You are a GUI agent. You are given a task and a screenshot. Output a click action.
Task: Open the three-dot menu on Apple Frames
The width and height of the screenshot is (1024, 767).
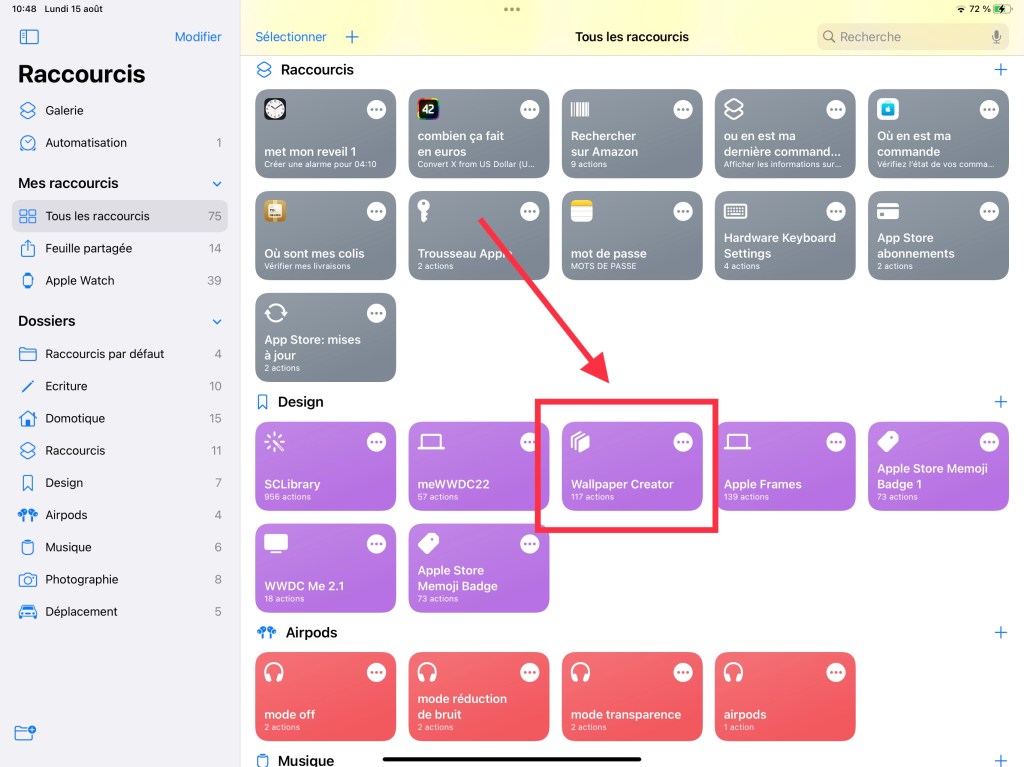click(836, 442)
